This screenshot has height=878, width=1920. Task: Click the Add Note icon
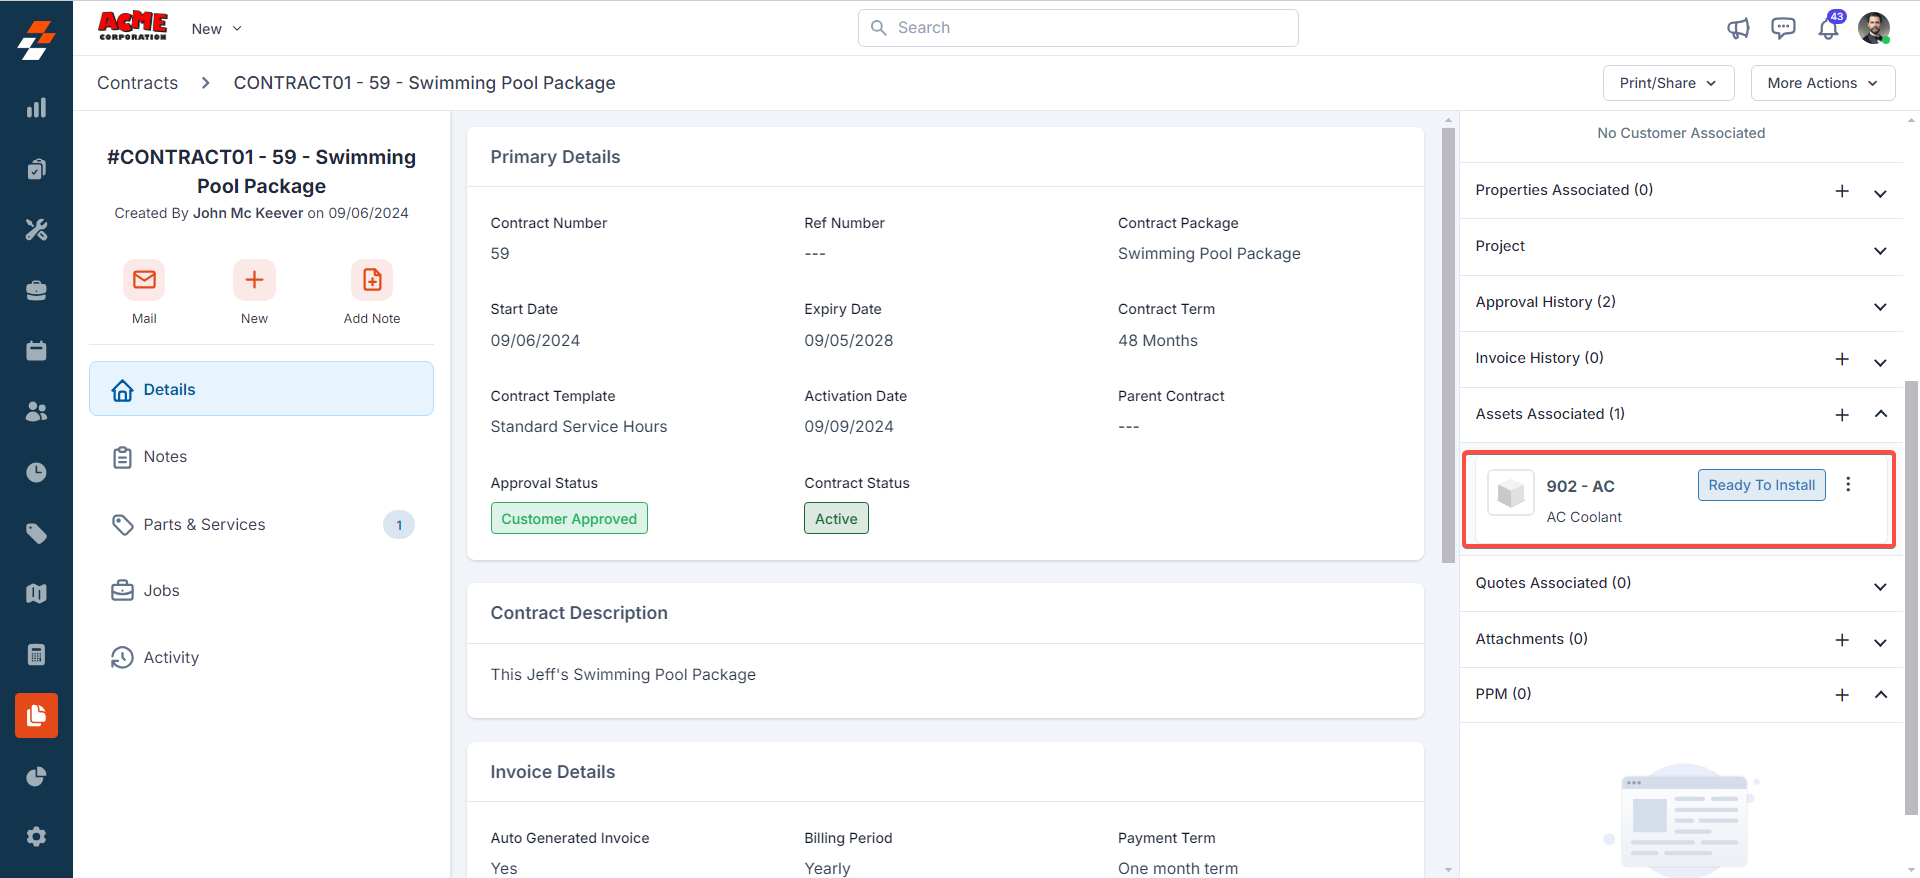pyautogui.click(x=371, y=280)
